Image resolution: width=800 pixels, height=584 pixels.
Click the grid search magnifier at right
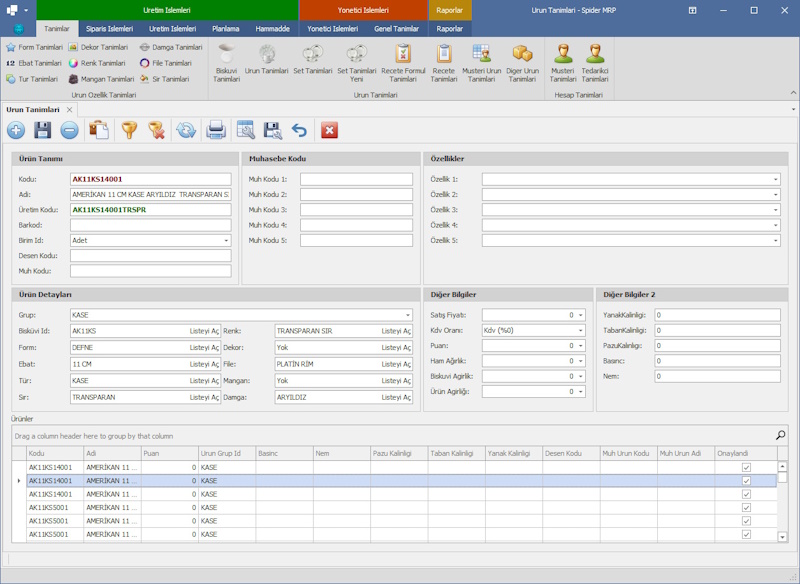pyautogui.click(x=781, y=436)
